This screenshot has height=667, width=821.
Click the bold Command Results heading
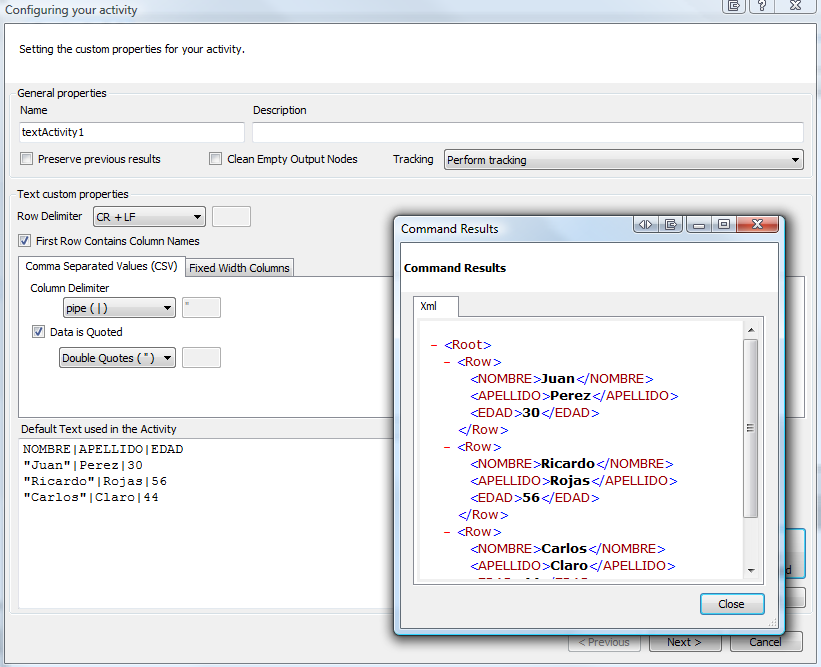click(455, 268)
